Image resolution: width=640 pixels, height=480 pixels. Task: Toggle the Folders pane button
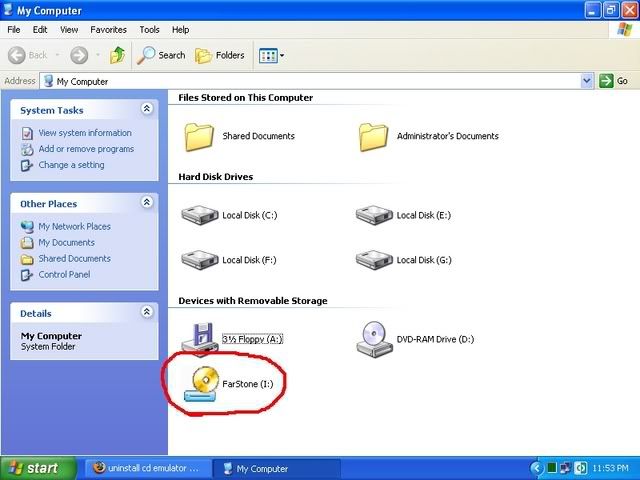220,55
